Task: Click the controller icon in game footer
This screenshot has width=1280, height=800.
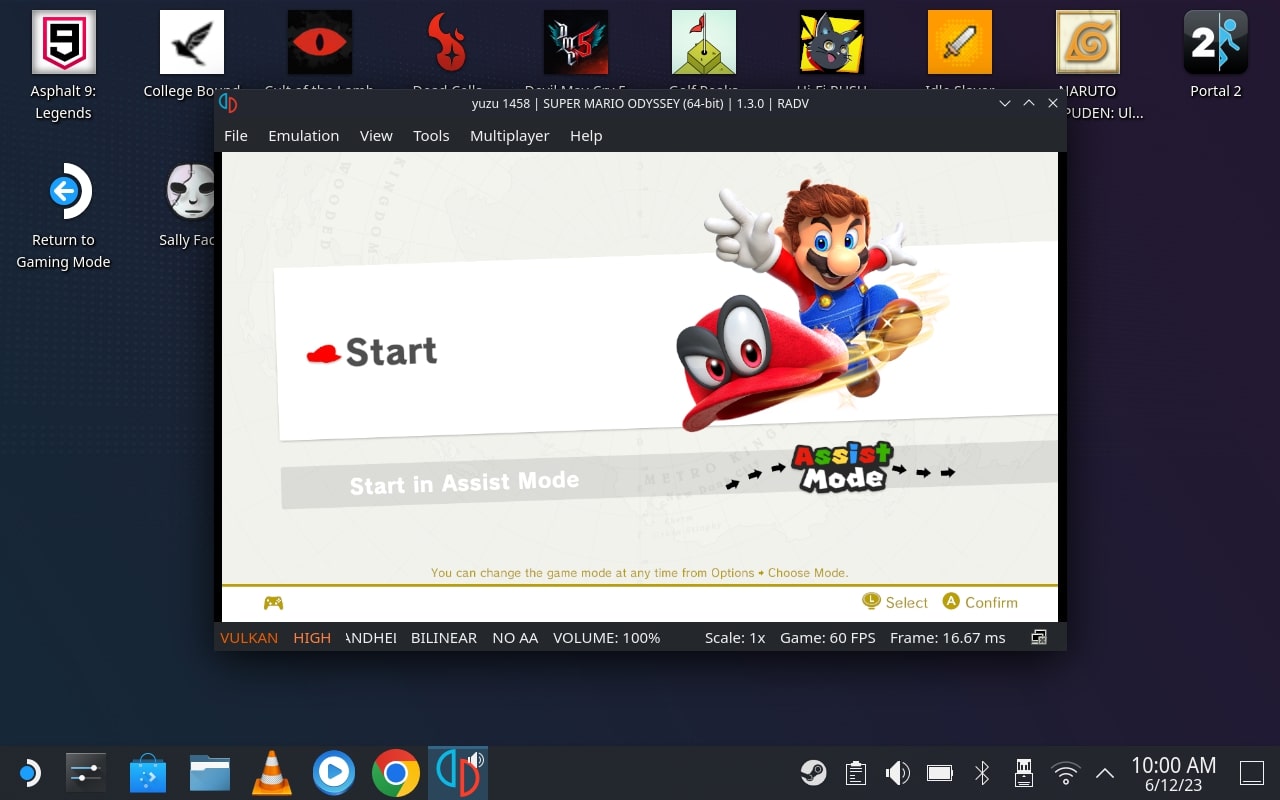Action: (x=273, y=603)
